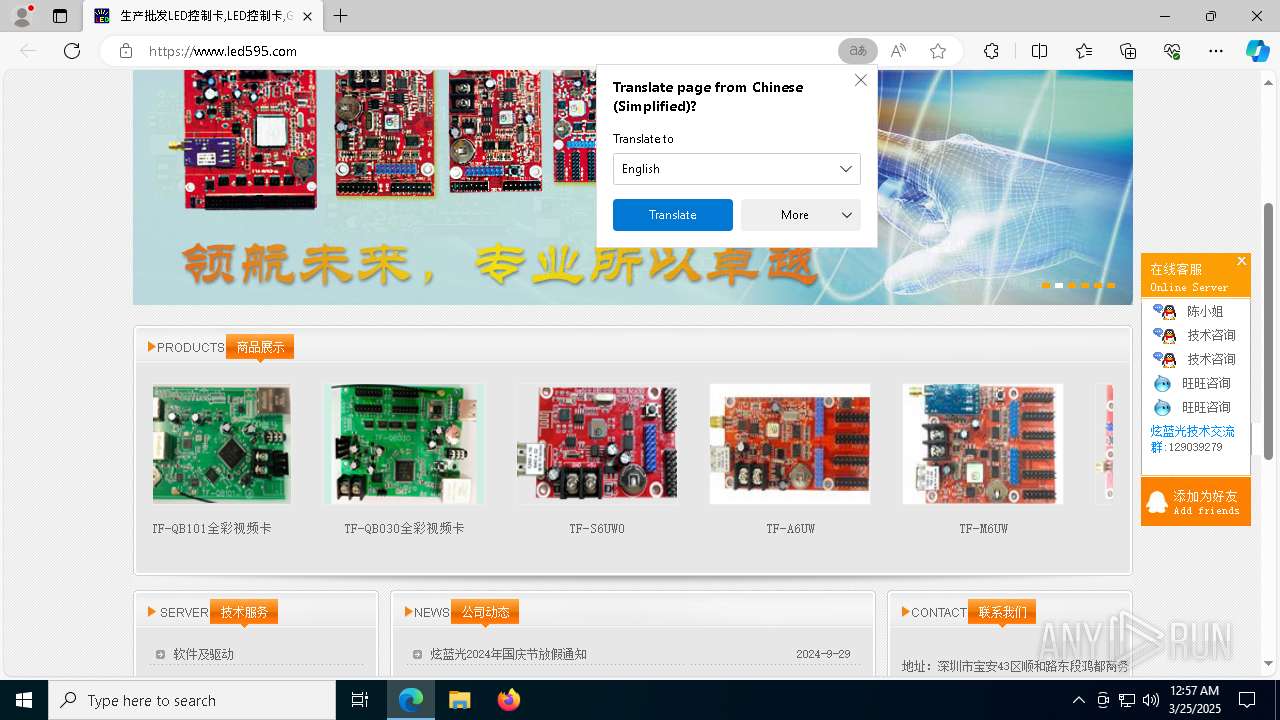Click the More button in translate popup

point(795,215)
